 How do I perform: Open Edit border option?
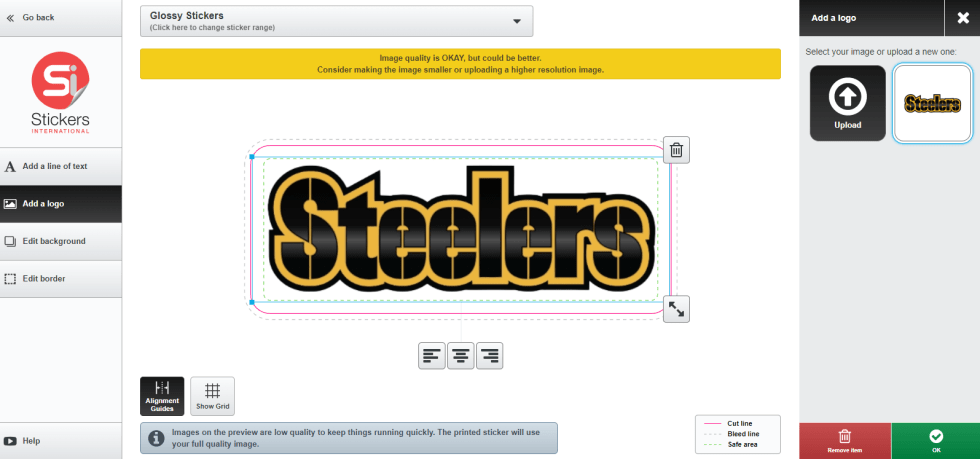61,279
